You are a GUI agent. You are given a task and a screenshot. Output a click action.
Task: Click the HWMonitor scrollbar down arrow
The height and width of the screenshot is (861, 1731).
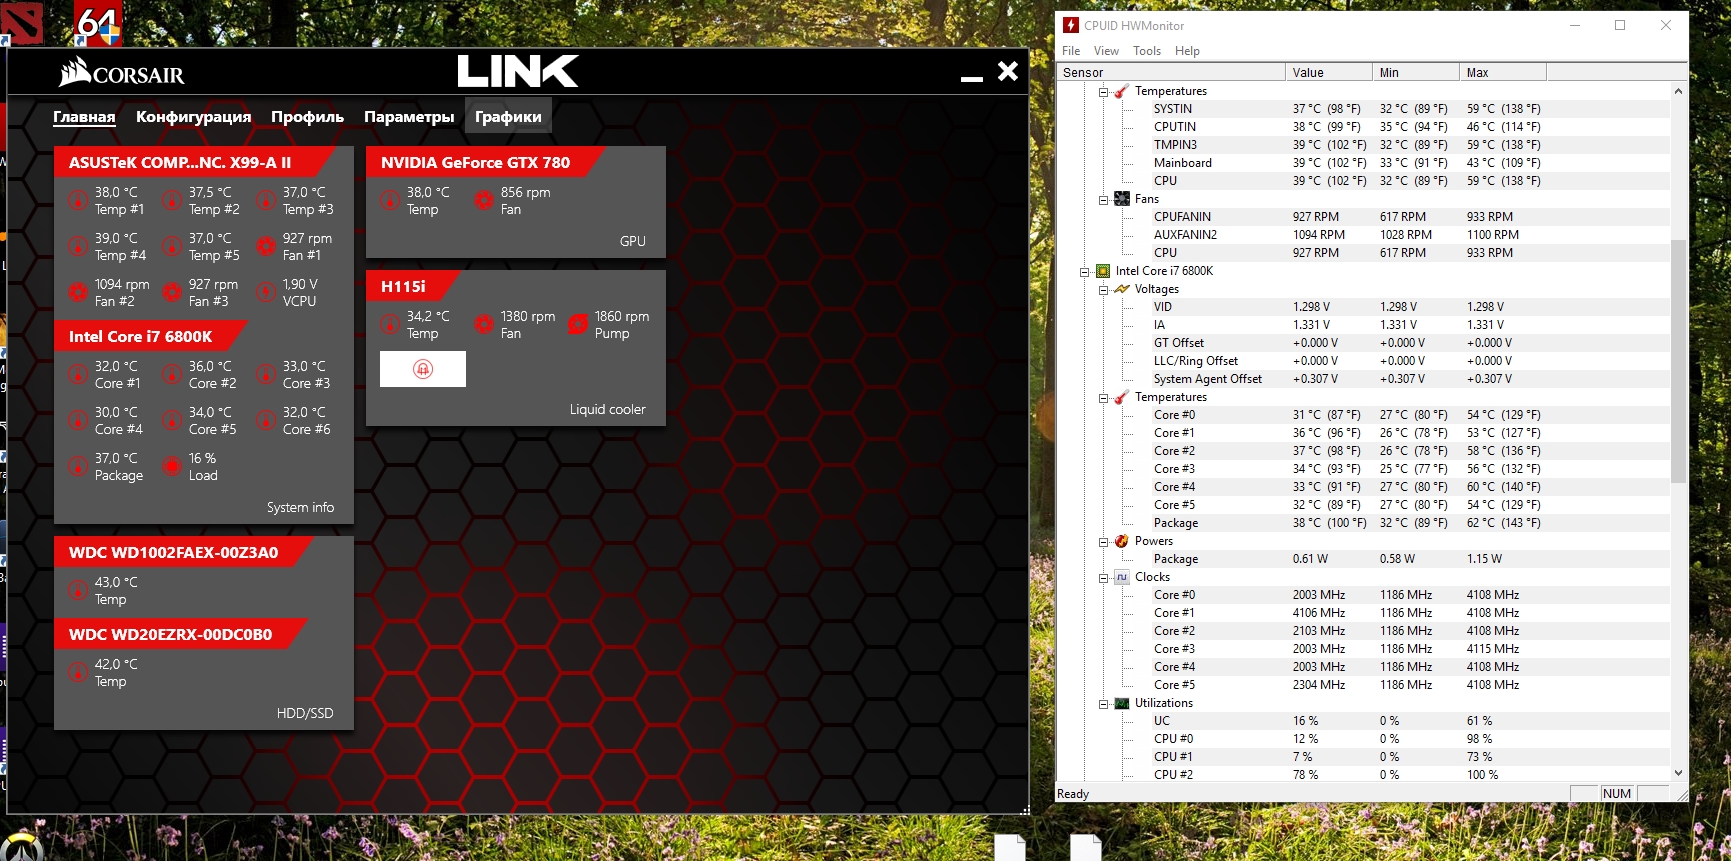point(1678,773)
